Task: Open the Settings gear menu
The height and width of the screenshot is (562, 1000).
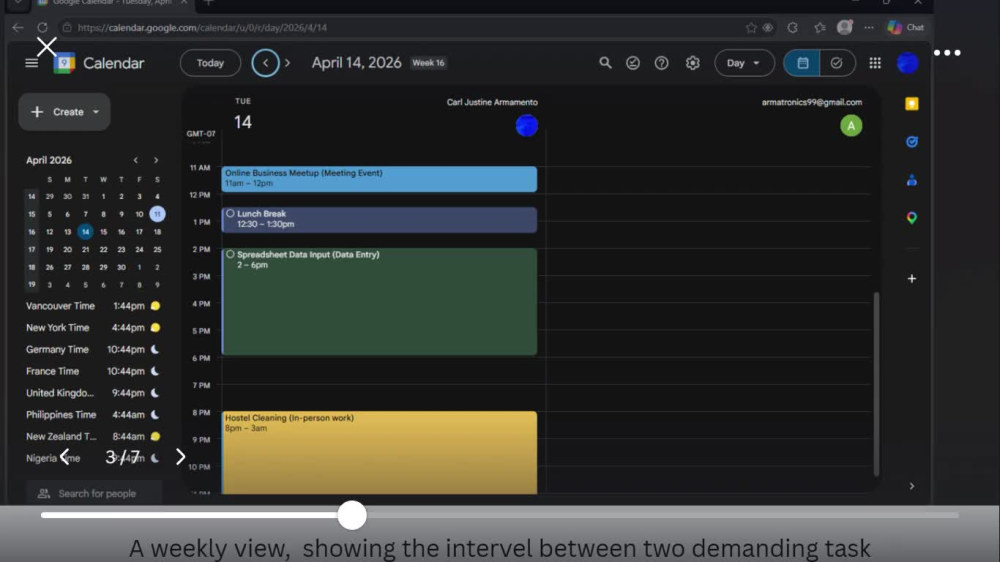Action: coord(693,63)
